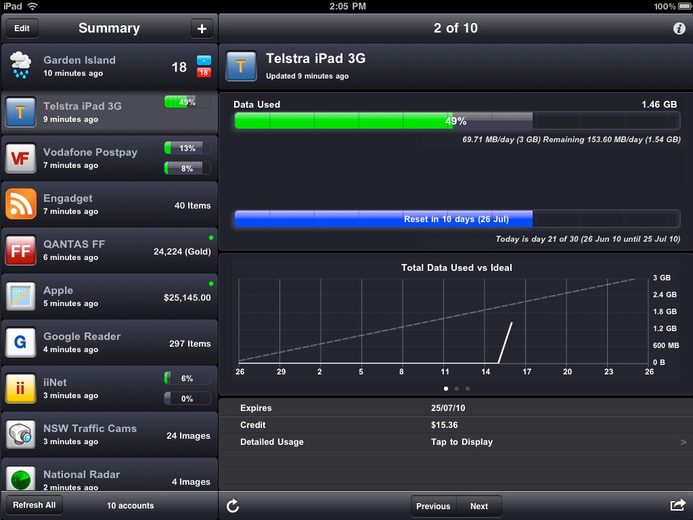Tap Updated 9 minutes ago text
Screen dimensions: 693x520
(x=307, y=76)
